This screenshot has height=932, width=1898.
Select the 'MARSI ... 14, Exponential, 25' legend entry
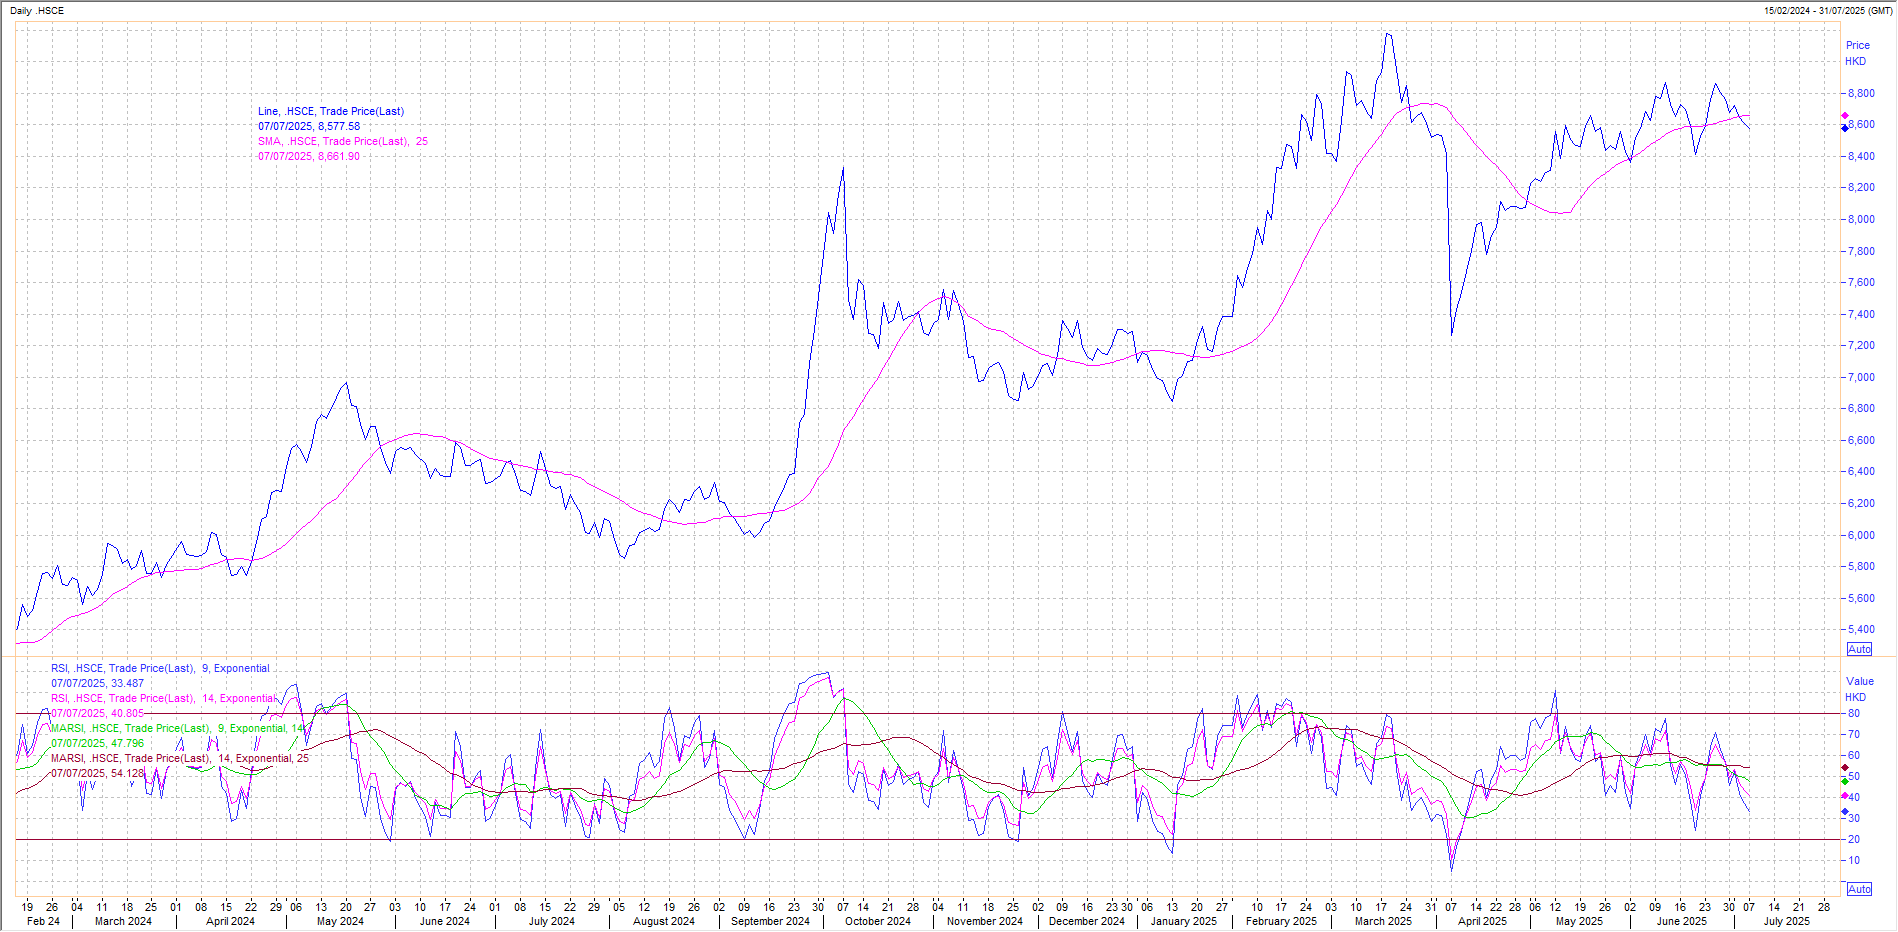click(x=180, y=758)
